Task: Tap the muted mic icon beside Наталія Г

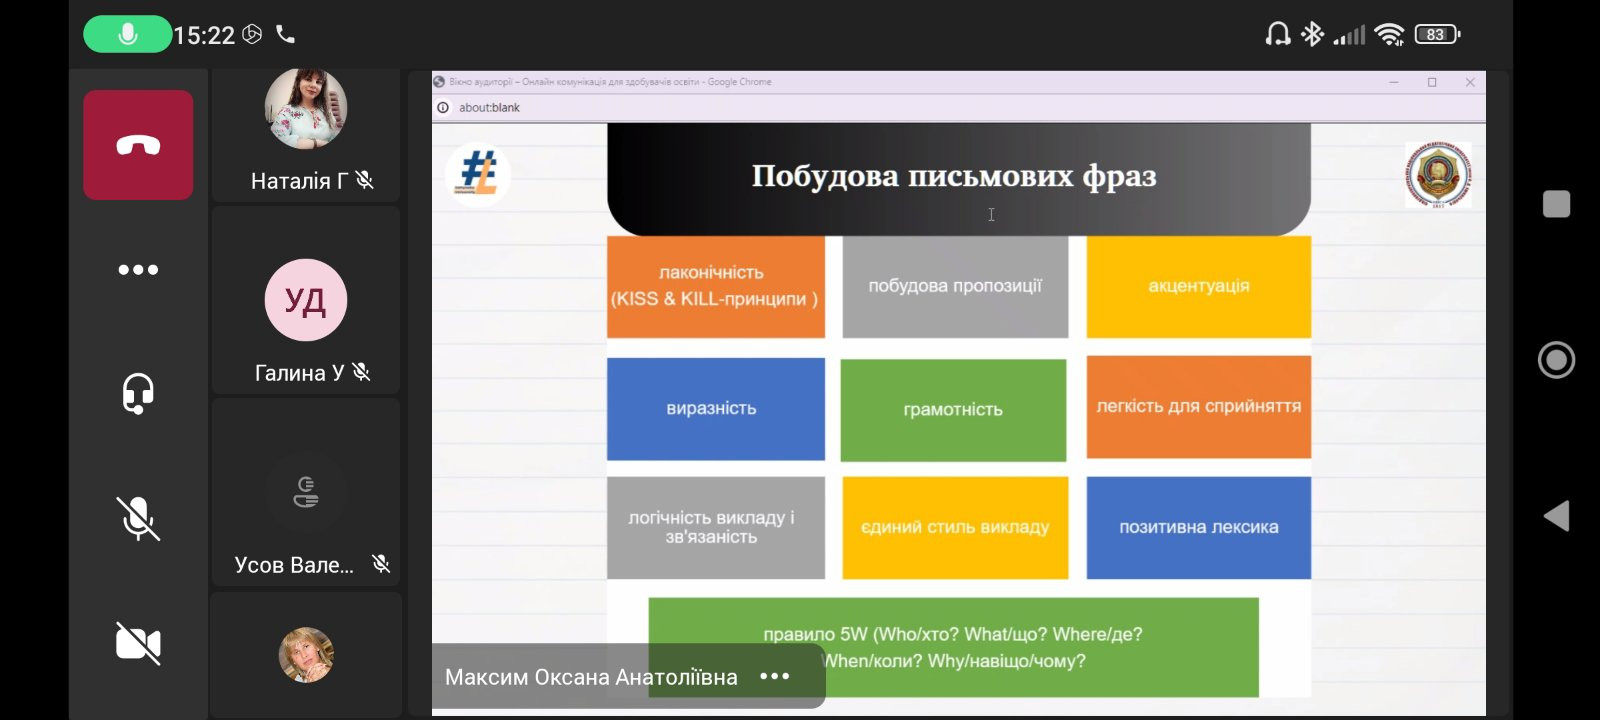Action: 365,180
